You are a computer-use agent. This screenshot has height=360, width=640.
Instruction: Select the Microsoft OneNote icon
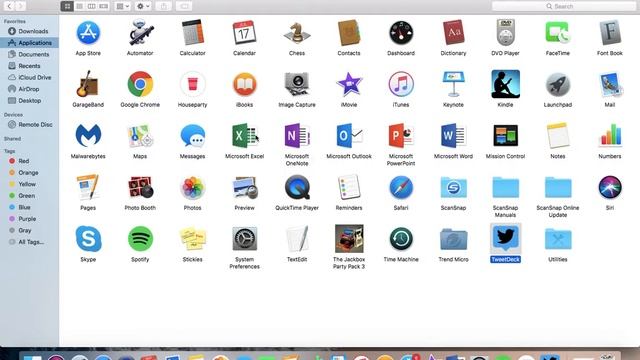point(297,136)
